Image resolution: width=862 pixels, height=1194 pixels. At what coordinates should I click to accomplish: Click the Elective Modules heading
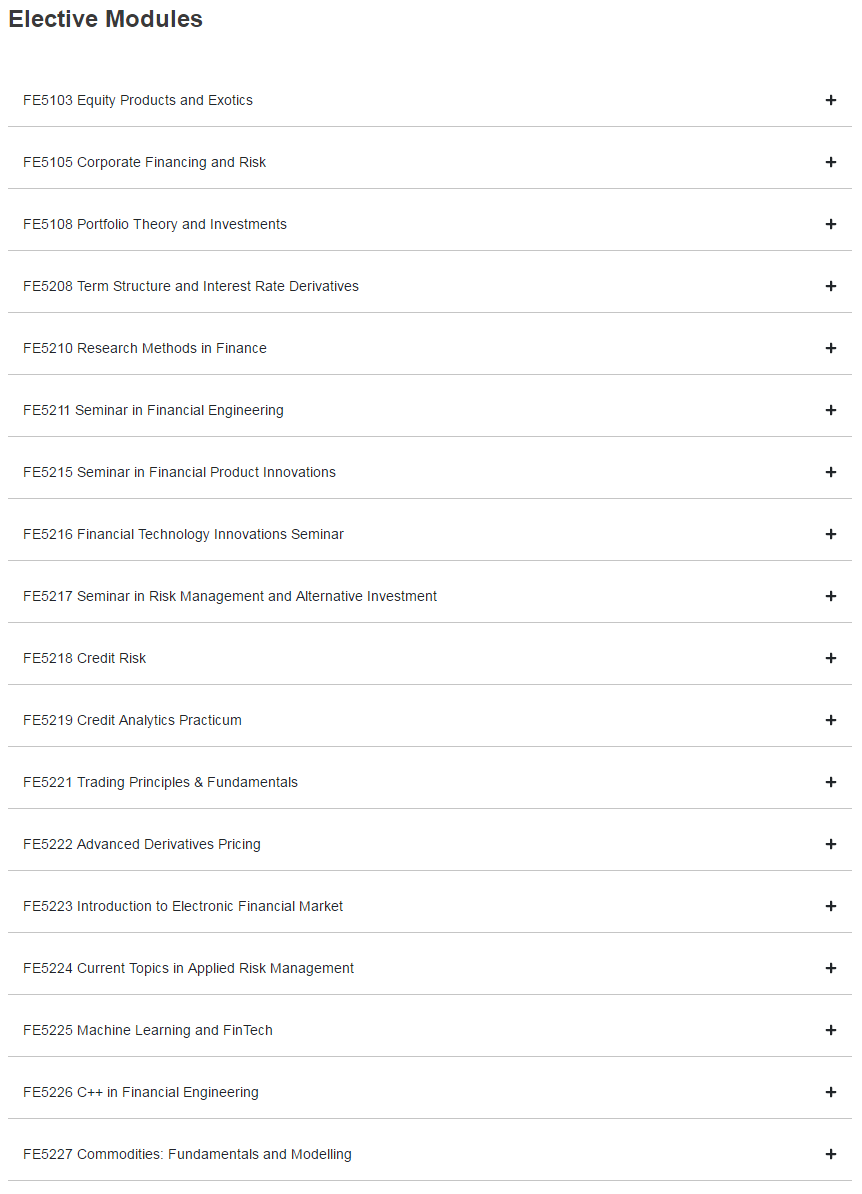click(x=106, y=19)
